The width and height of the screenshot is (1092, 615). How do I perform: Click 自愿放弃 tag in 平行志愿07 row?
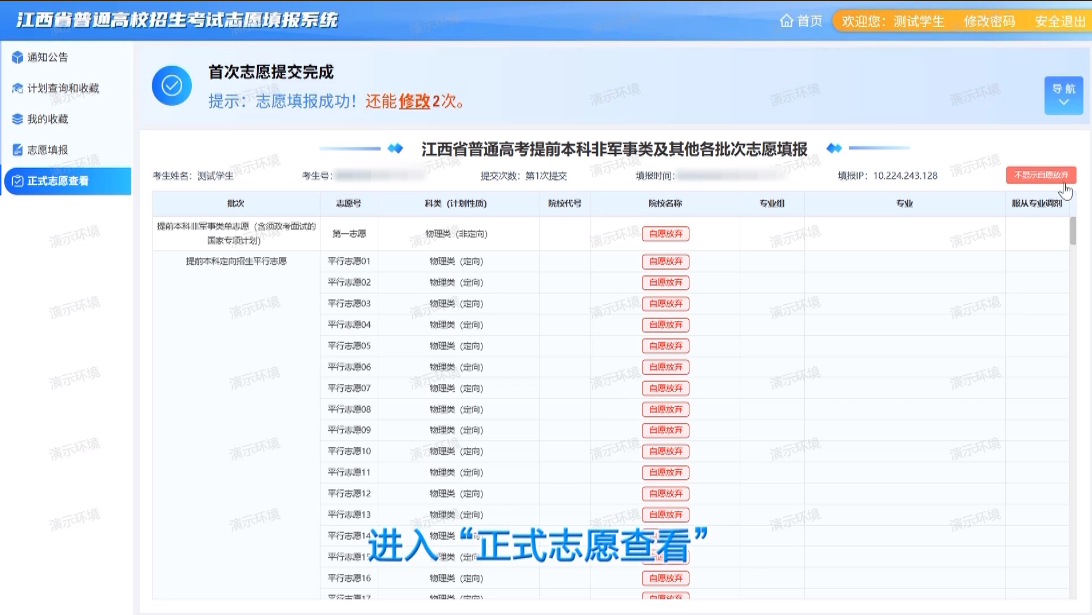coord(666,388)
